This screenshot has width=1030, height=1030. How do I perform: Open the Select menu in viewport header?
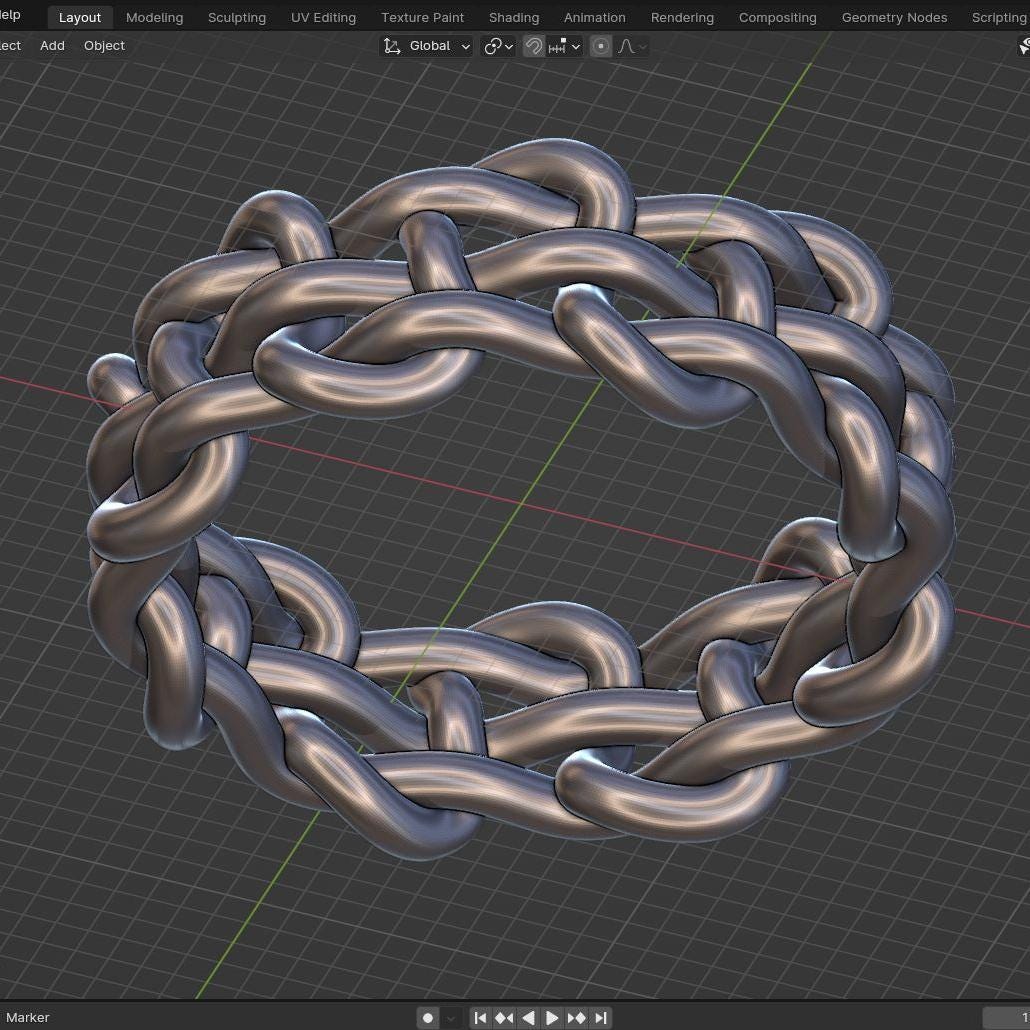coord(10,46)
